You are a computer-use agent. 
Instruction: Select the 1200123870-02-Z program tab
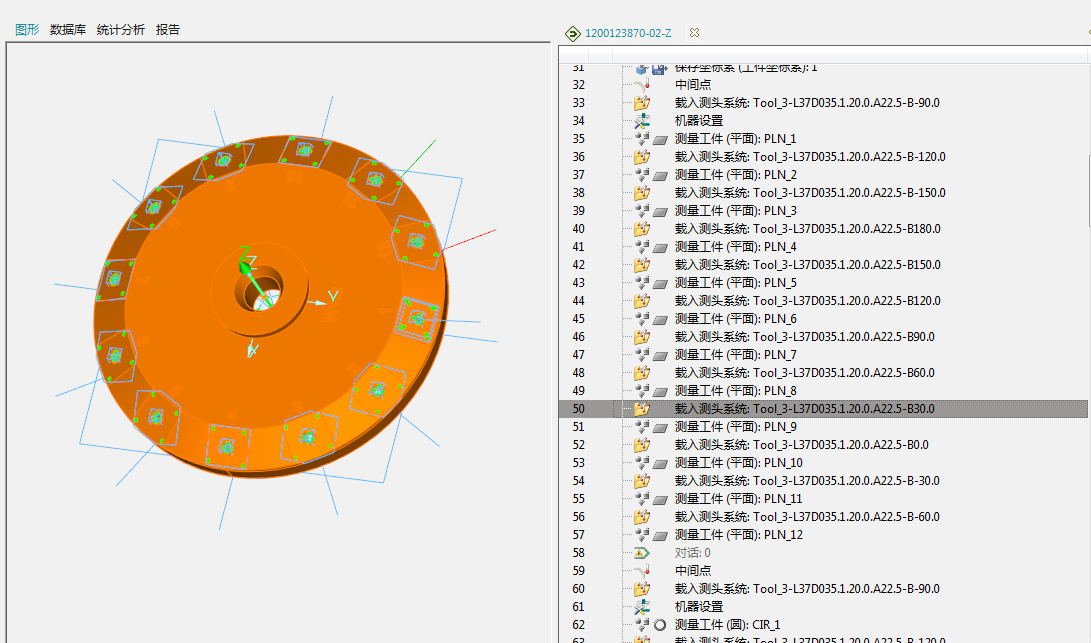click(628, 33)
